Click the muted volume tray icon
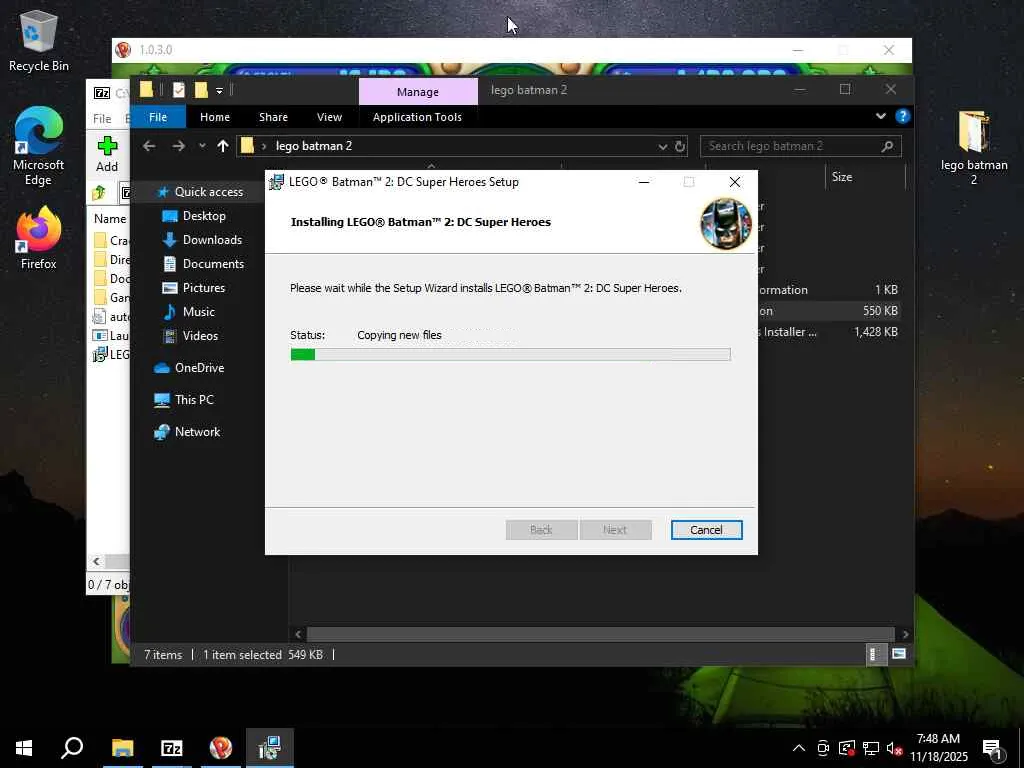1024x768 pixels. click(894, 748)
